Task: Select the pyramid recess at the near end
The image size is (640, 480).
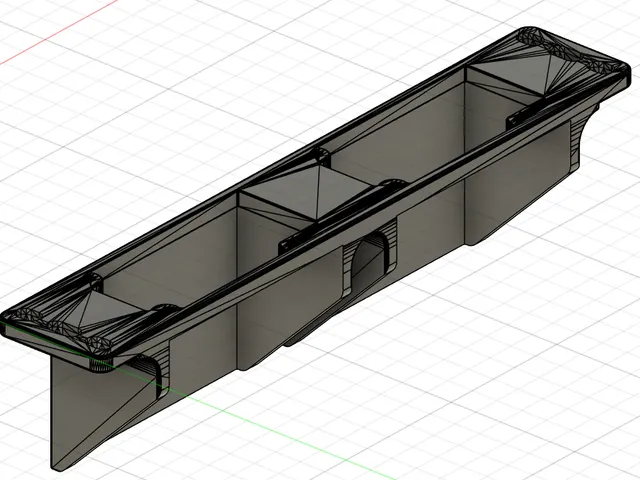Action: click(103, 311)
